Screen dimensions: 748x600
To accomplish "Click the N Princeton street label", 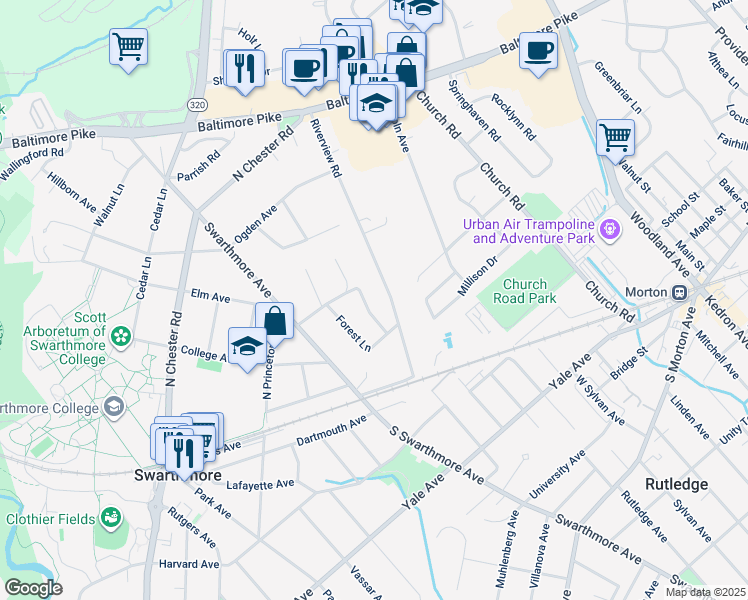I will [268, 372].
